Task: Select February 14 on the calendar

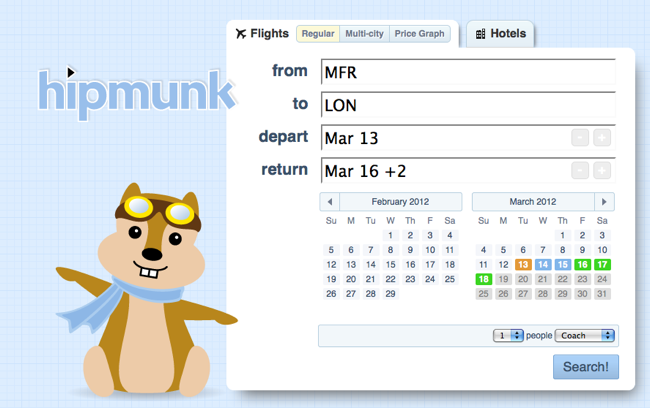Action: (371, 265)
